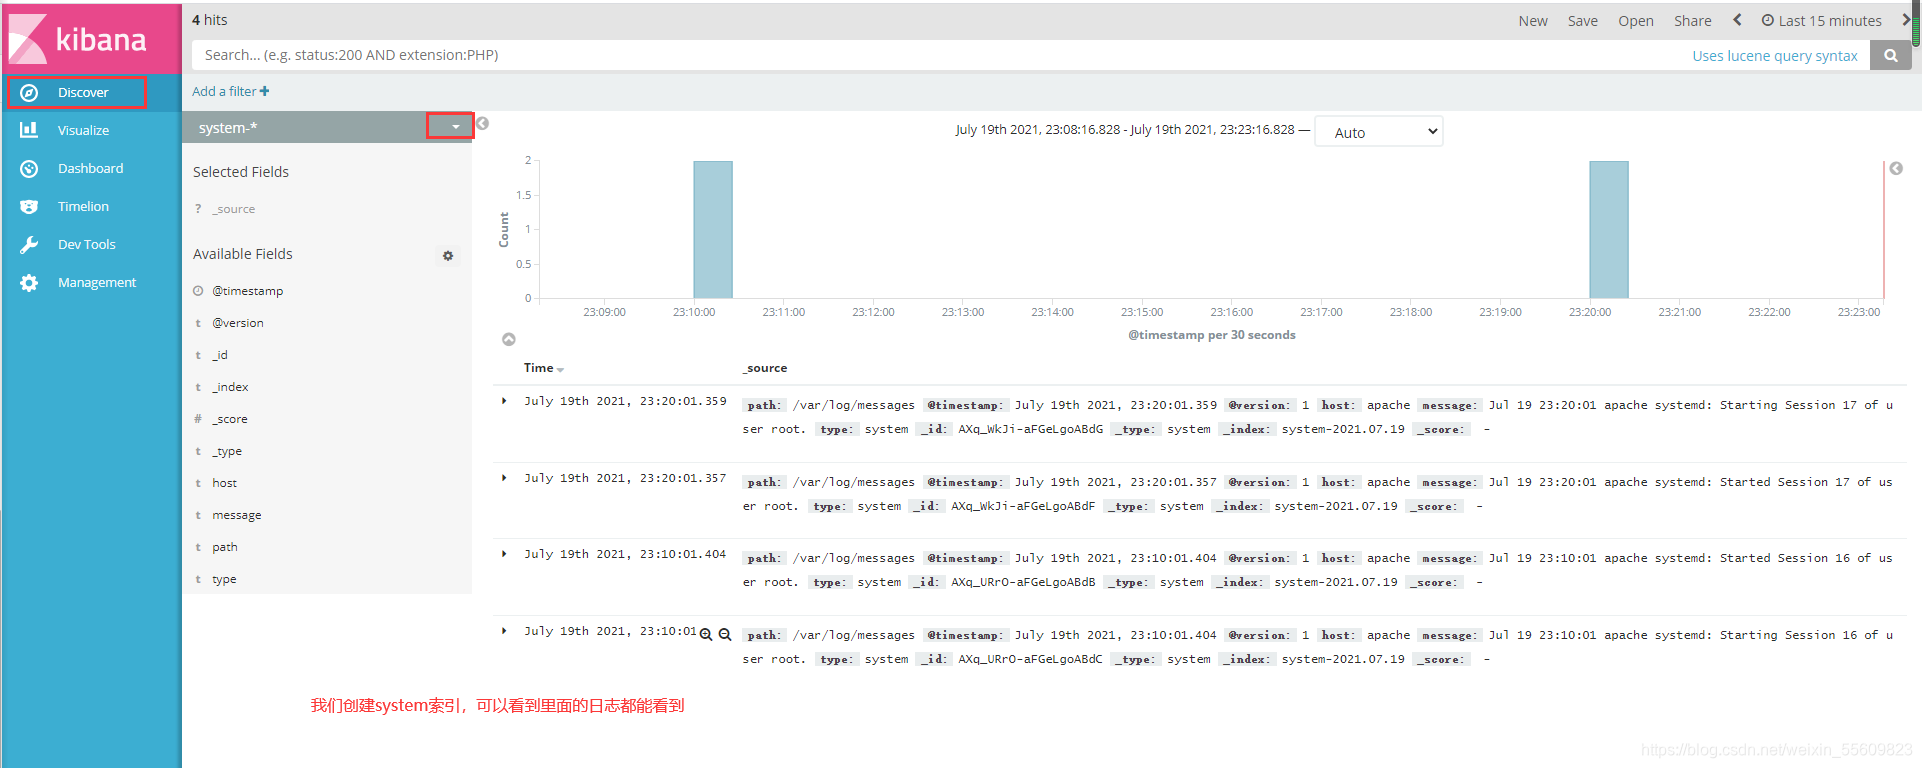
Task: Open the Visualize section
Action: pos(83,131)
